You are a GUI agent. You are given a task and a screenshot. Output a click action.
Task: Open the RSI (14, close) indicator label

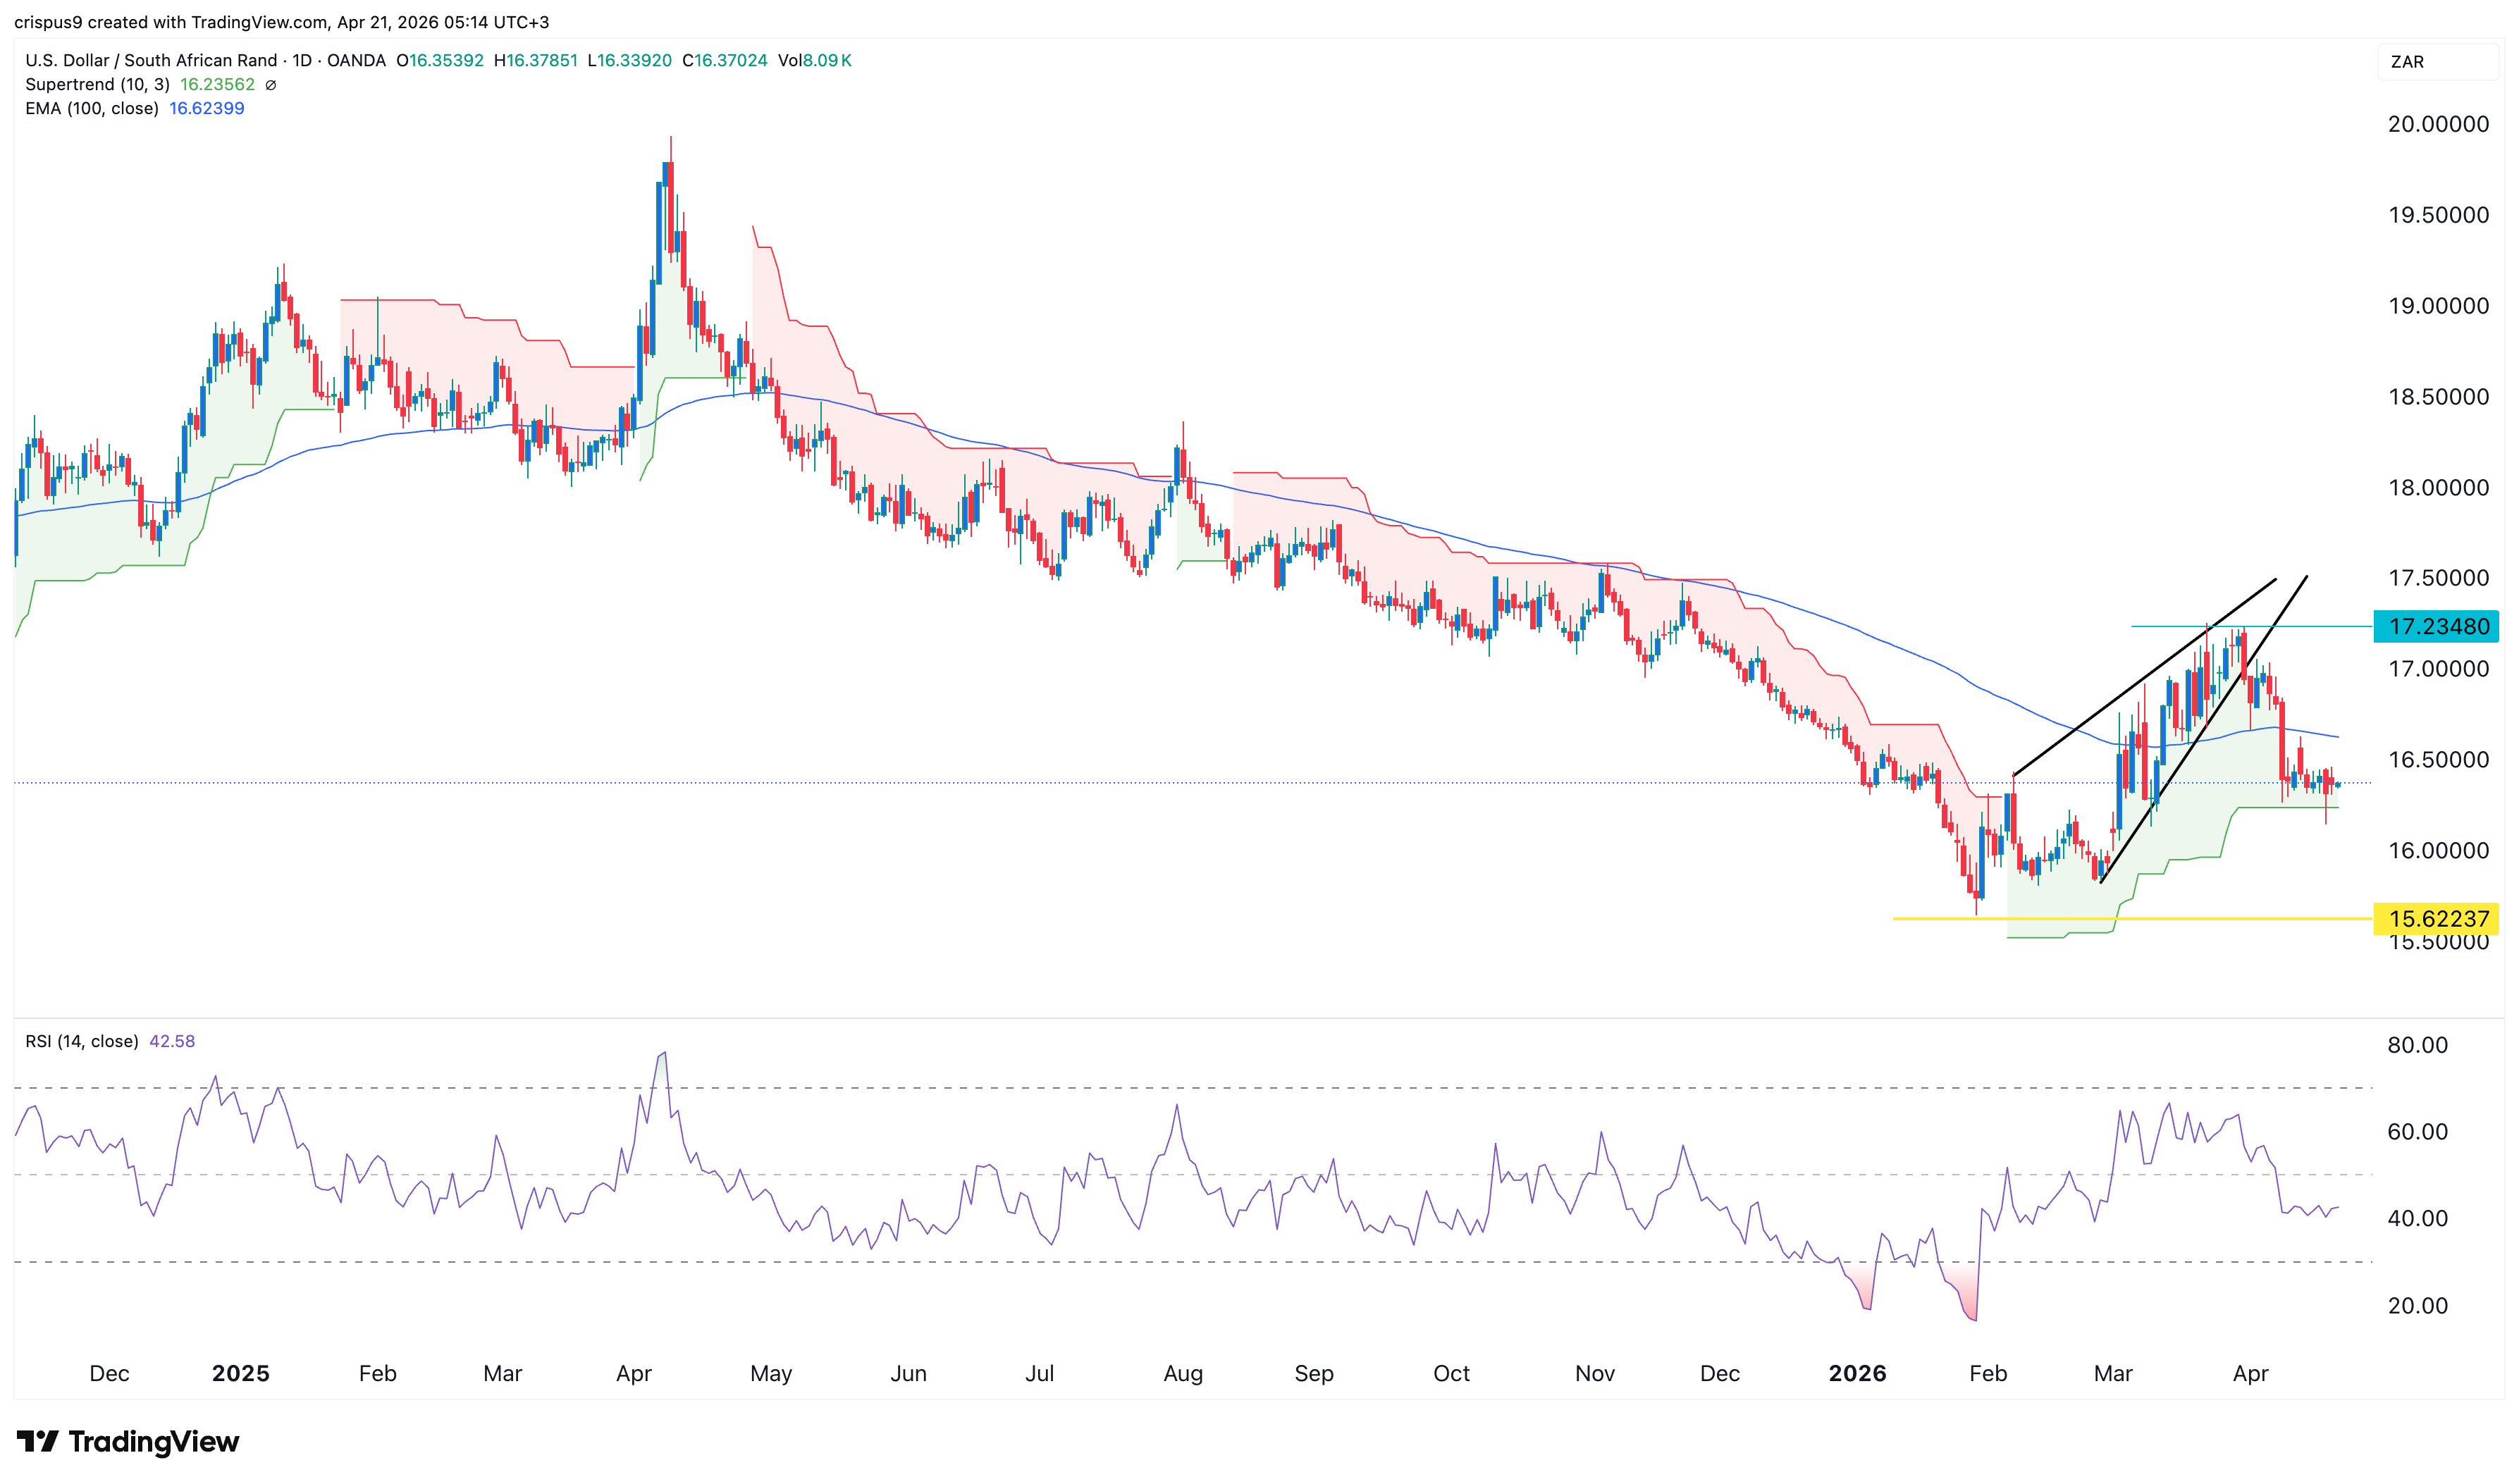[82, 1041]
